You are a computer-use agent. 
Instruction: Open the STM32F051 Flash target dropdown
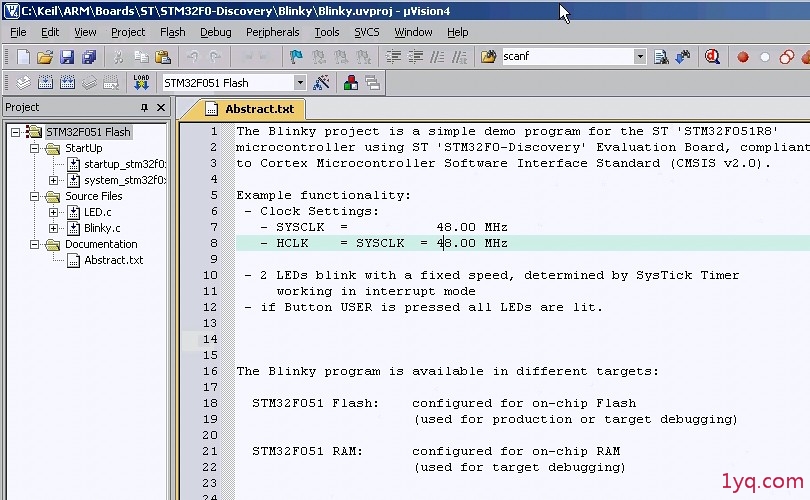tap(300, 83)
